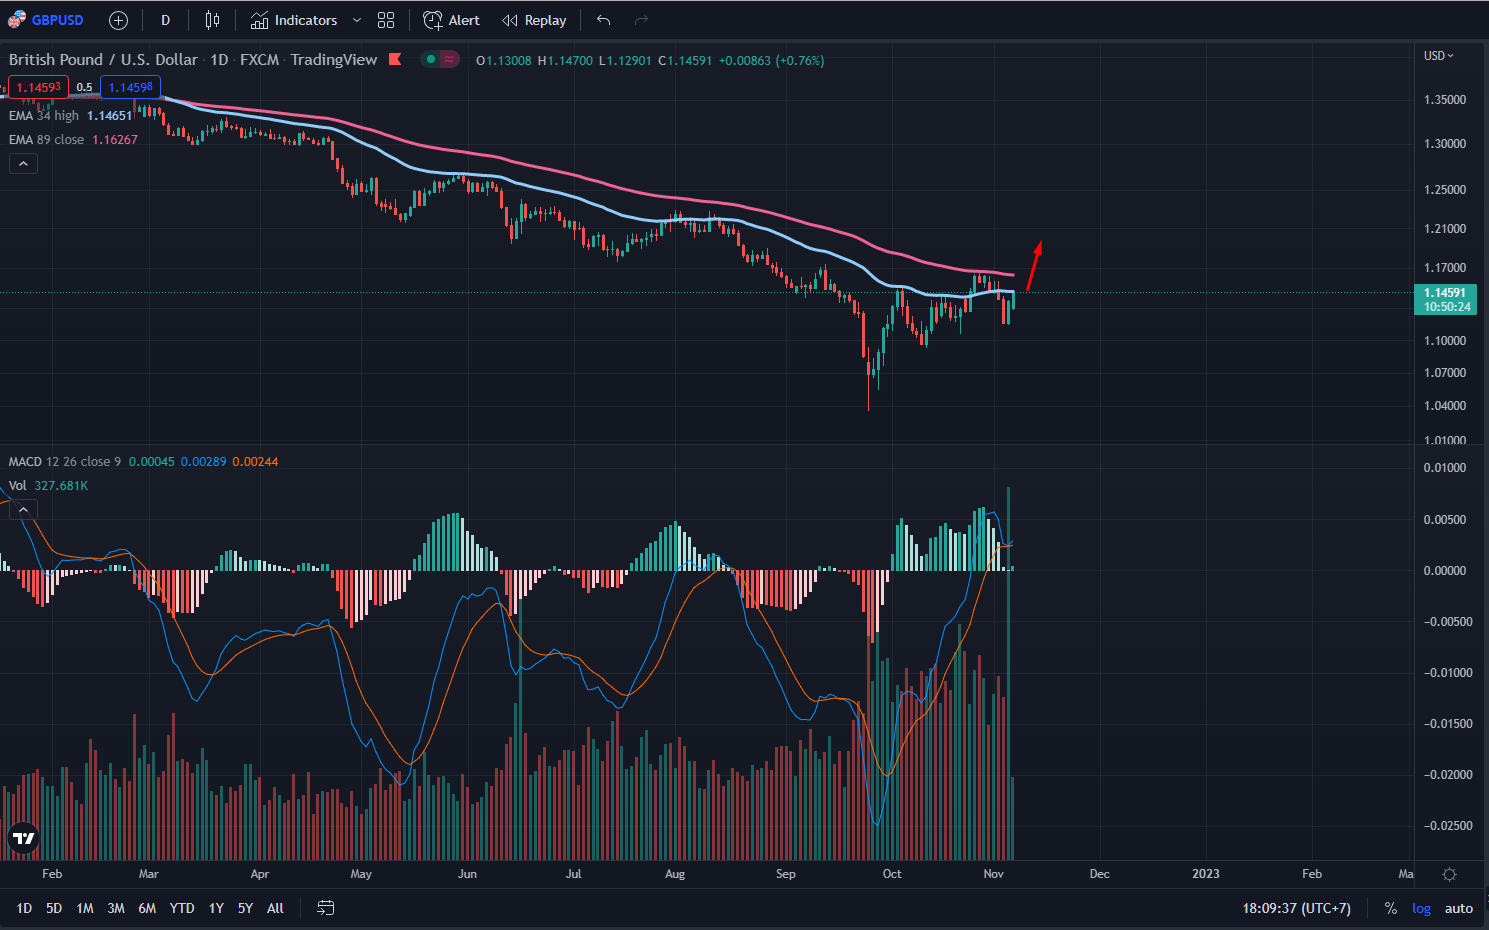Click the undo arrow in toolbar
Viewport: 1489px width, 930px height.
603,20
